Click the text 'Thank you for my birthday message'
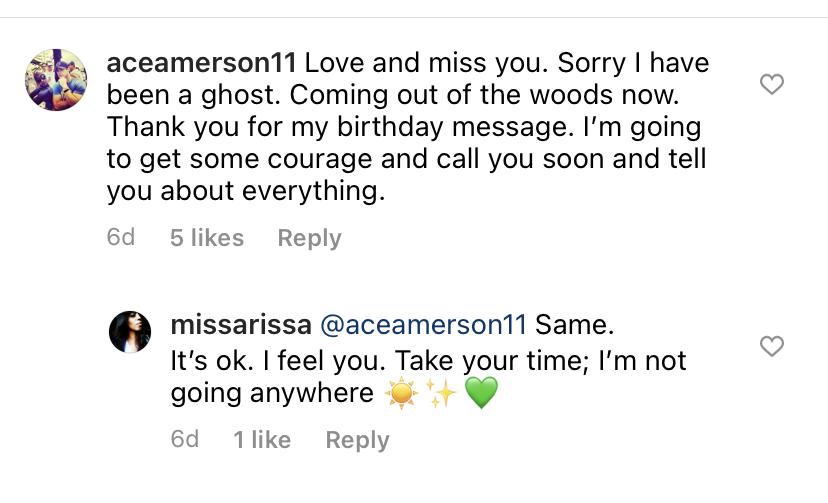Image resolution: width=828 pixels, height=503 pixels. pos(340,128)
